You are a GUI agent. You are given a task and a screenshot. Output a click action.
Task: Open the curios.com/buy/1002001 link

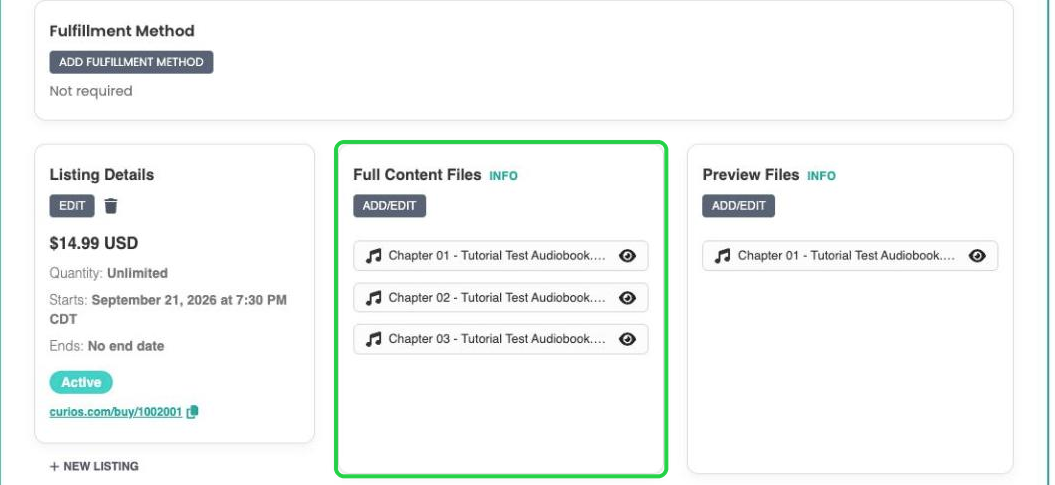(116, 412)
